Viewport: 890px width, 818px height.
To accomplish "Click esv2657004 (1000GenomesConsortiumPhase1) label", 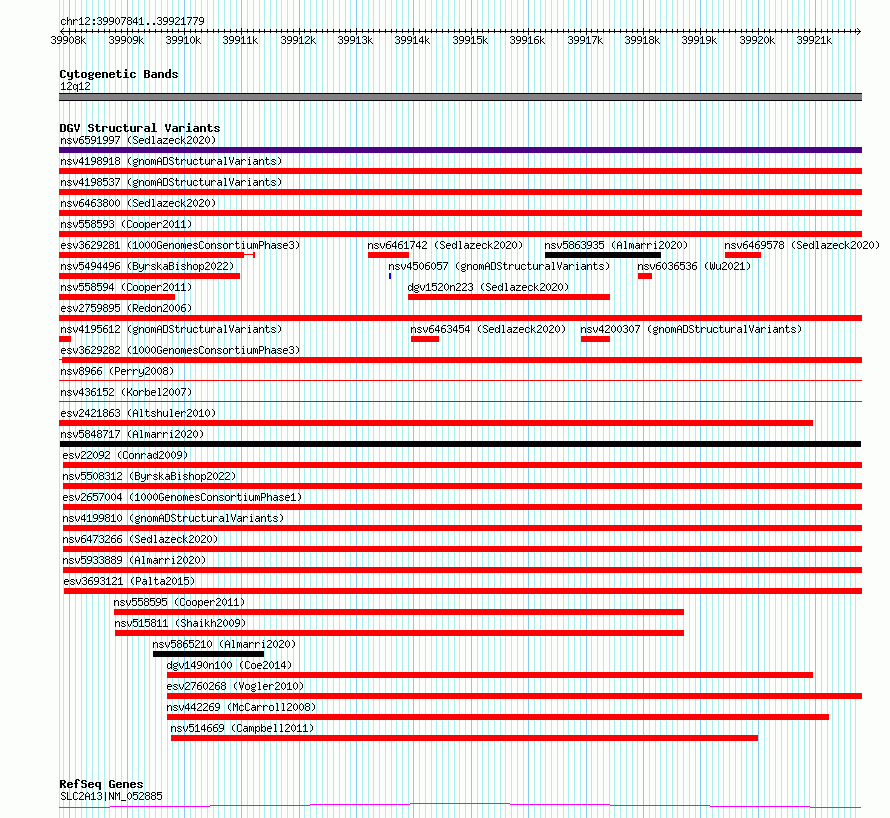I will tap(182, 497).
